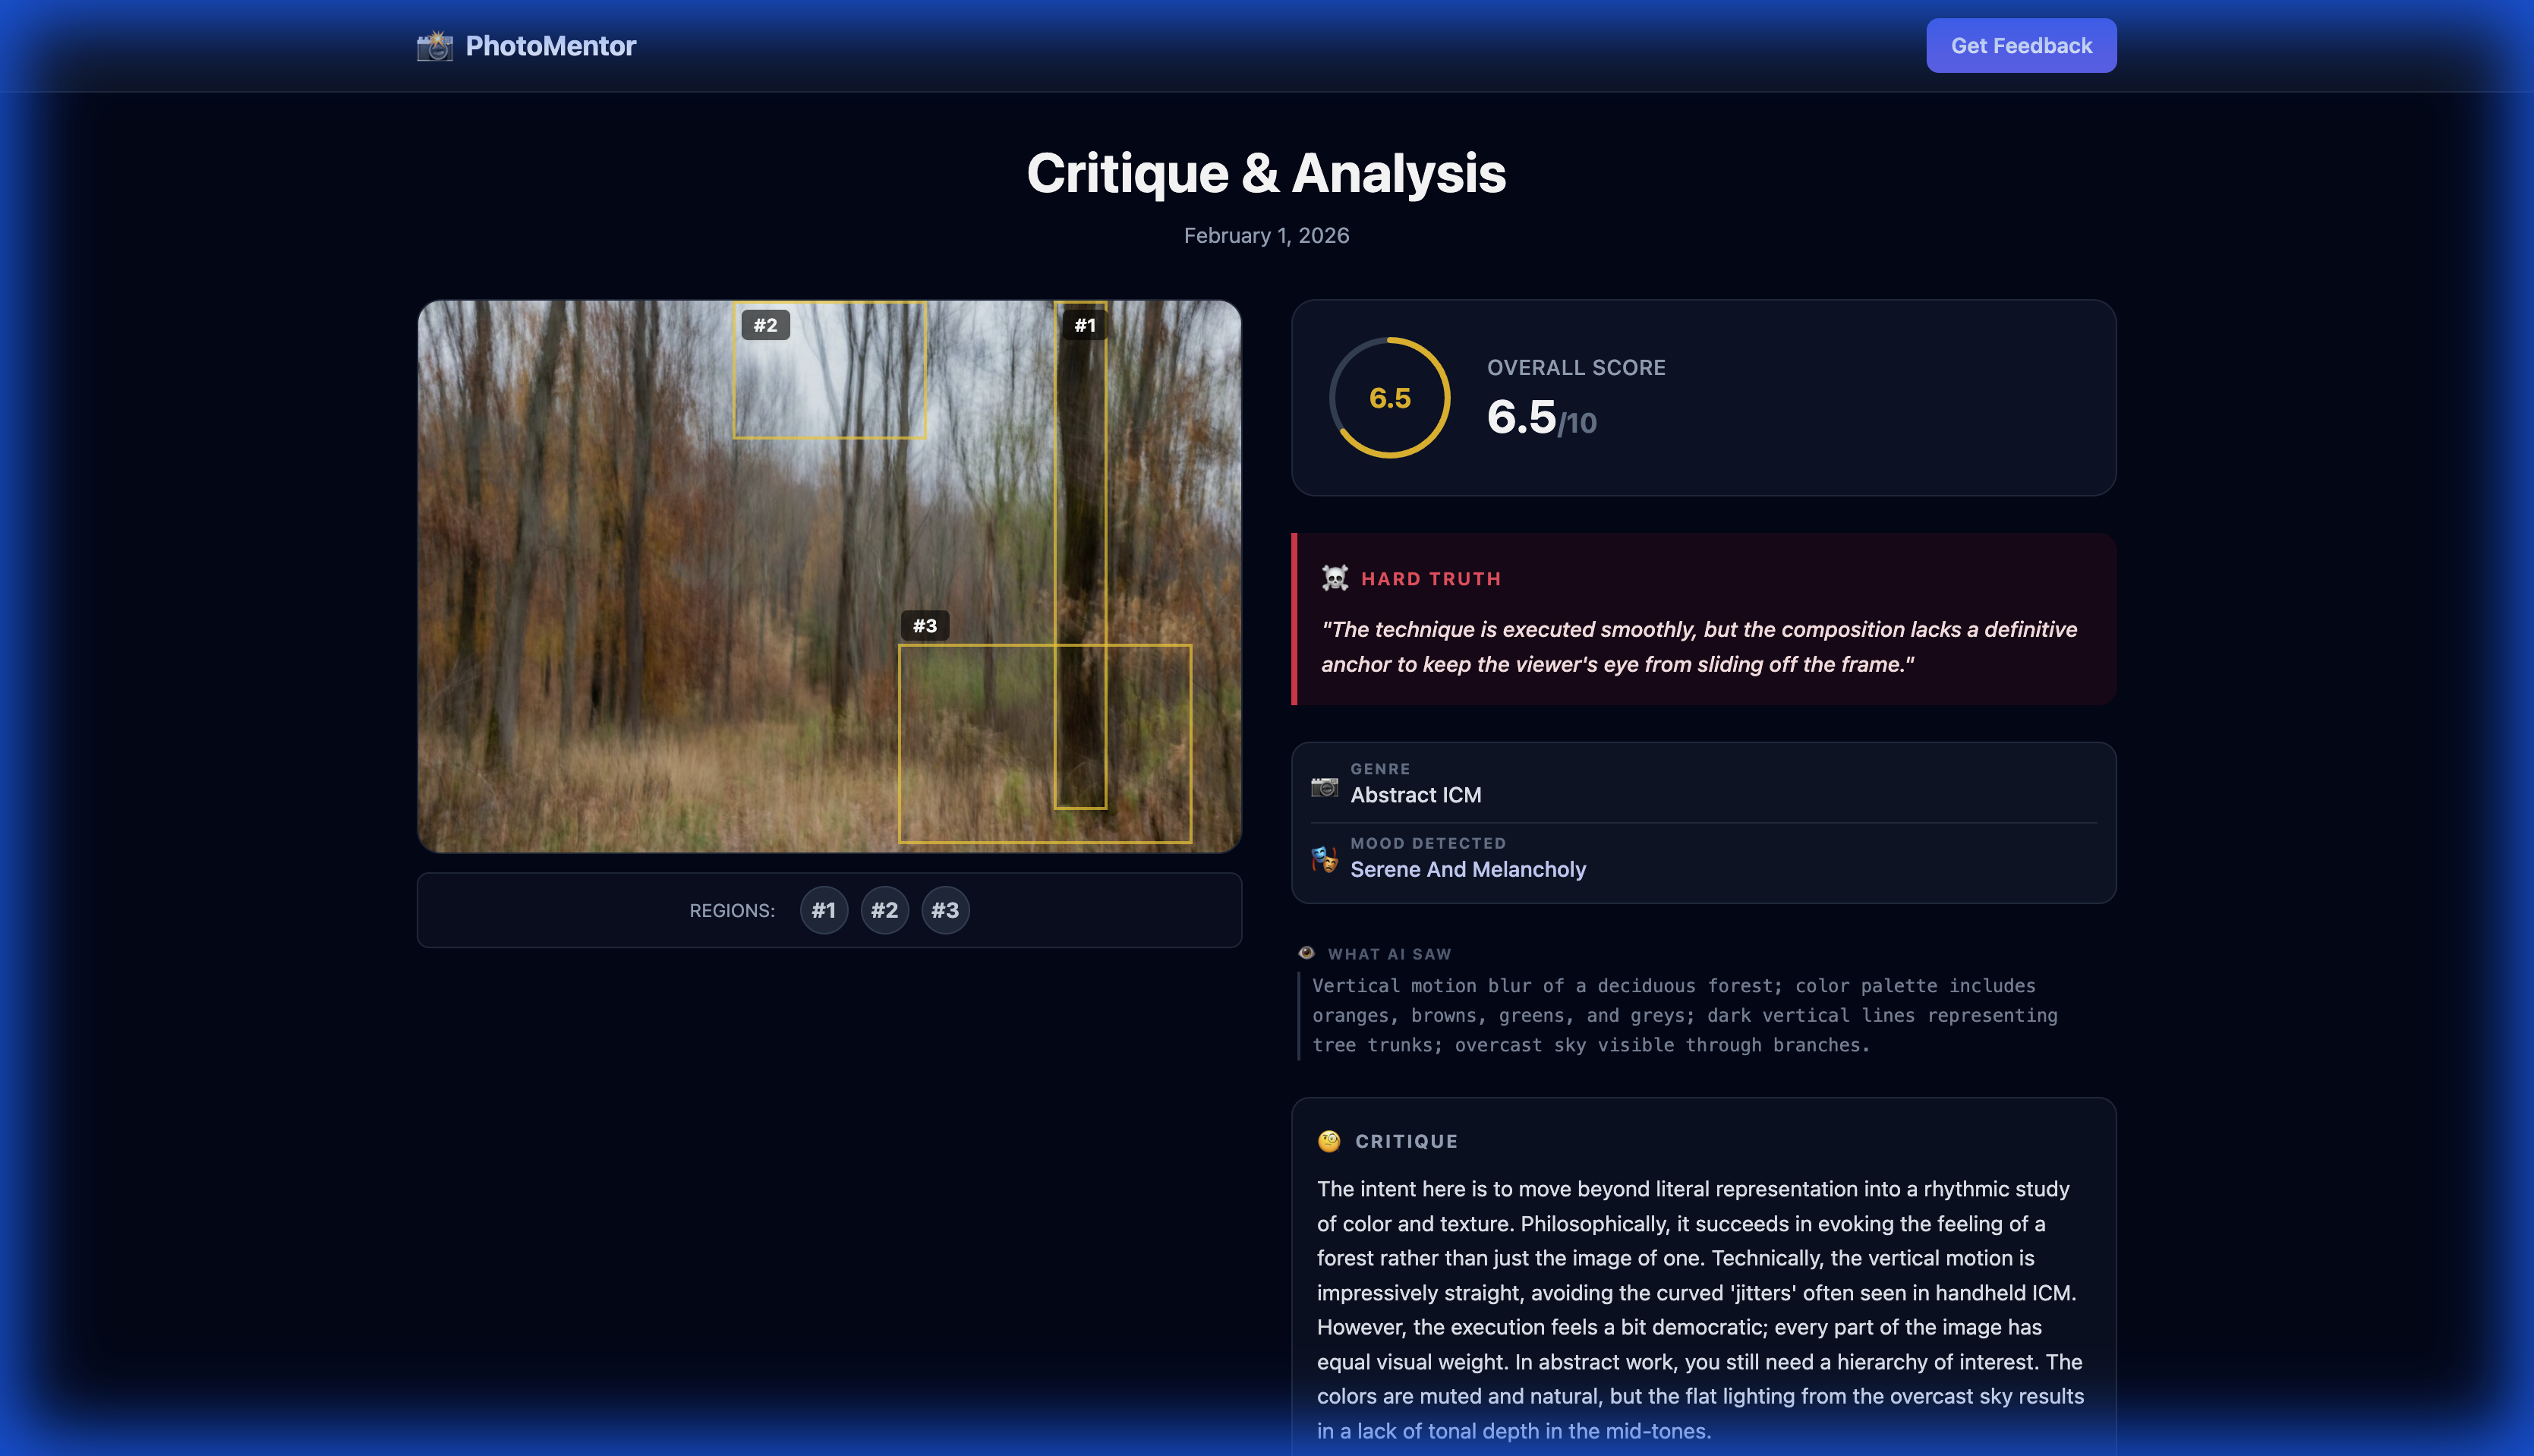Open the PhotoMentor home link

point(550,46)
